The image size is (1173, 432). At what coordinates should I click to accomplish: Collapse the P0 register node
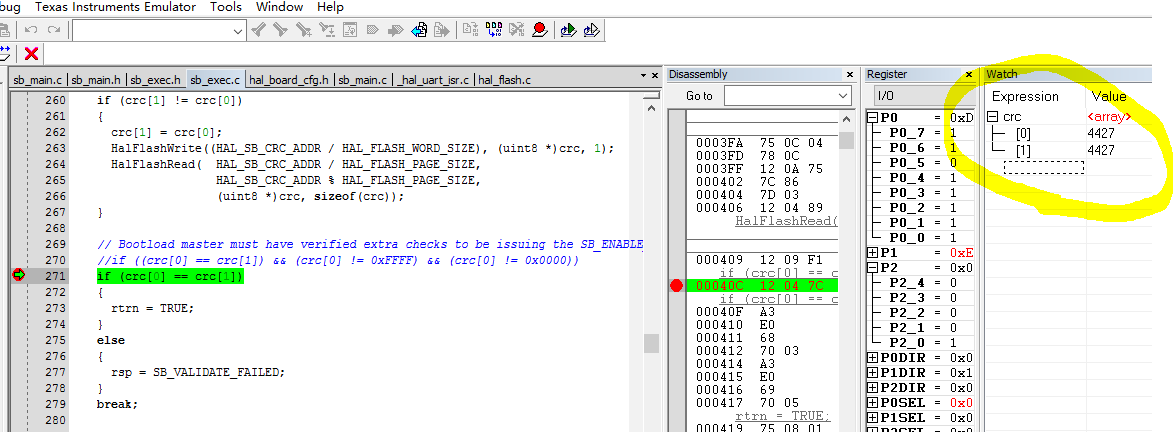[872, 118]
